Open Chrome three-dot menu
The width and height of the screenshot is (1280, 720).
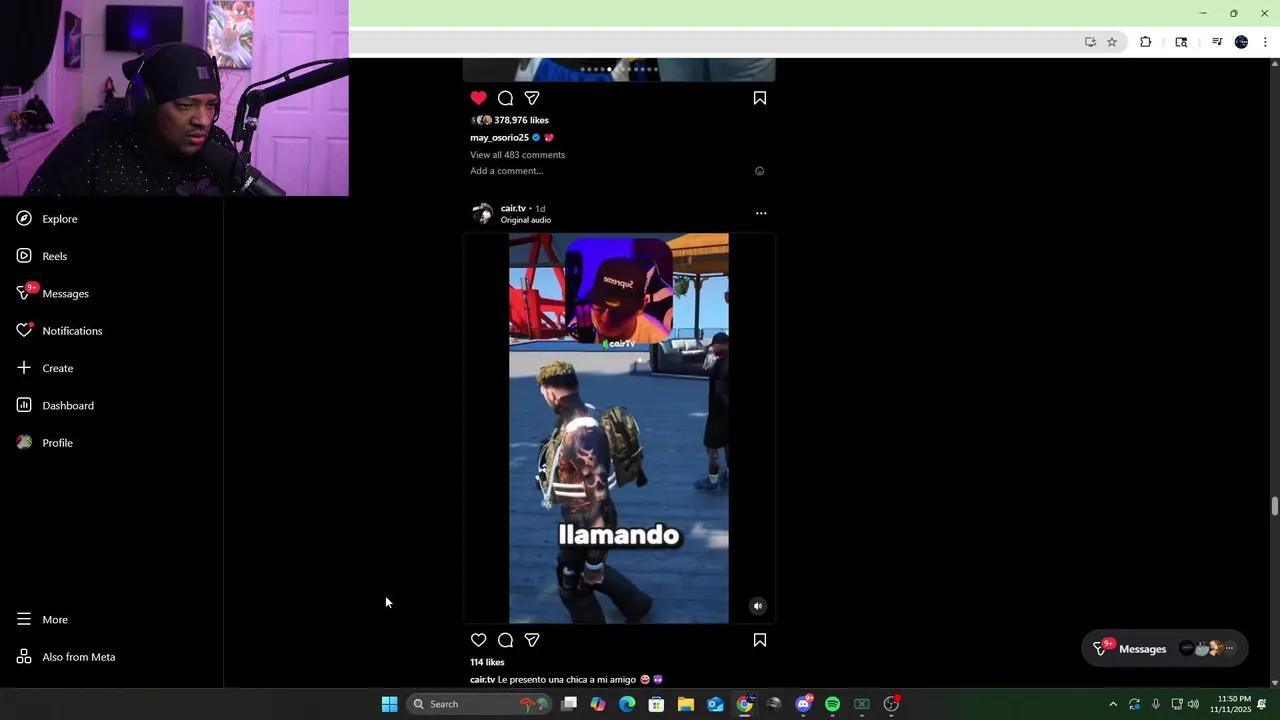1265,42
